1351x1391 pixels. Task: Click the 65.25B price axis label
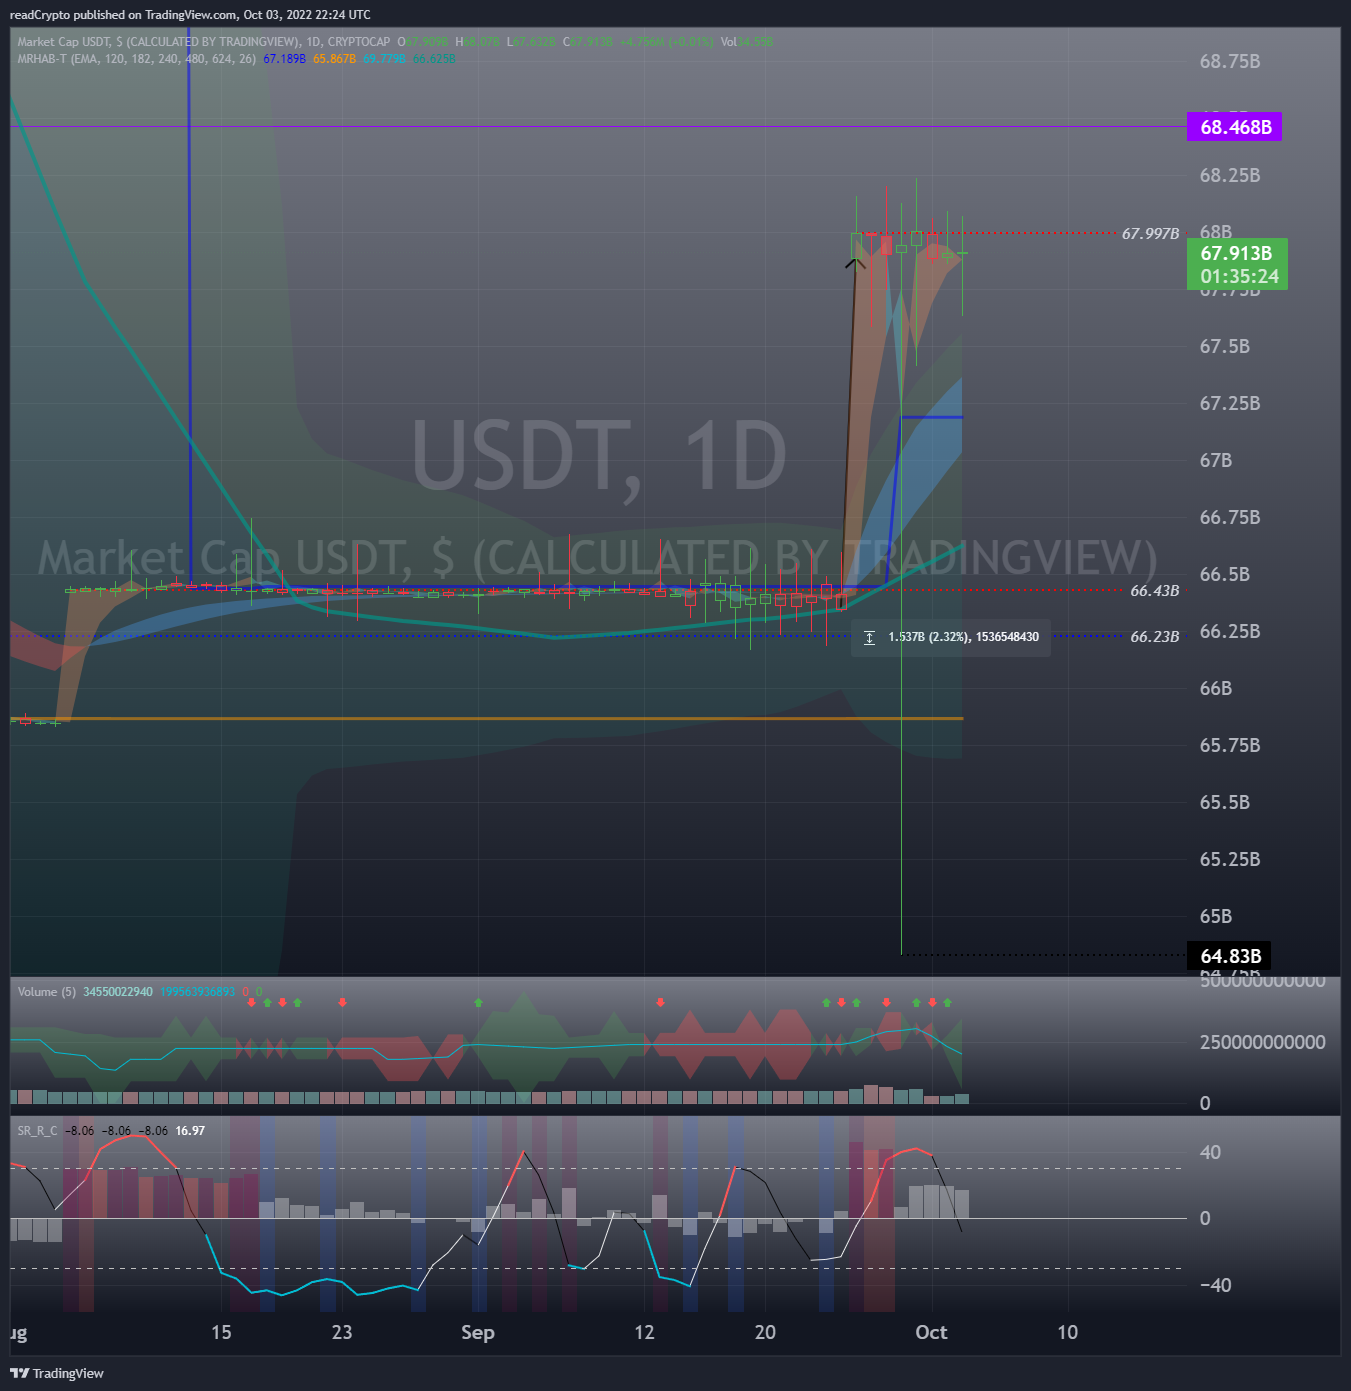point(1229,860)
